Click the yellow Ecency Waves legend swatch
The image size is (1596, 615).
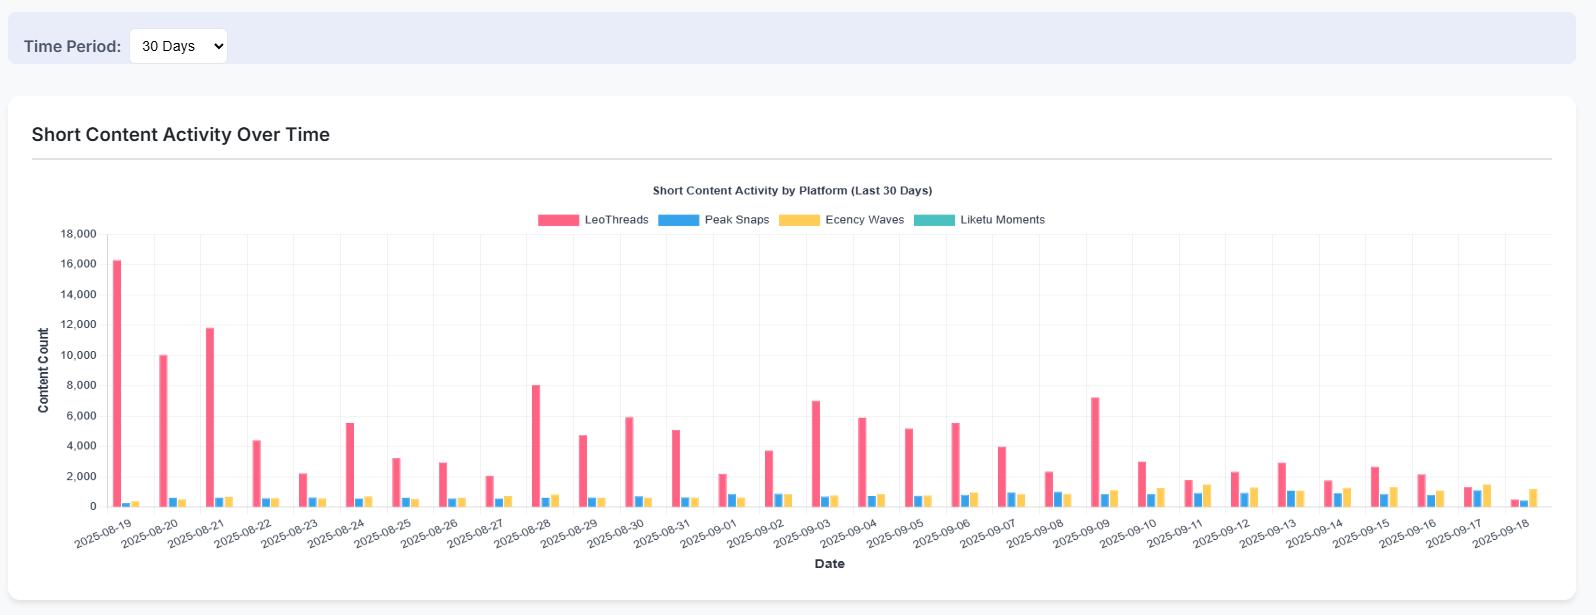click(x=799, y=220)
